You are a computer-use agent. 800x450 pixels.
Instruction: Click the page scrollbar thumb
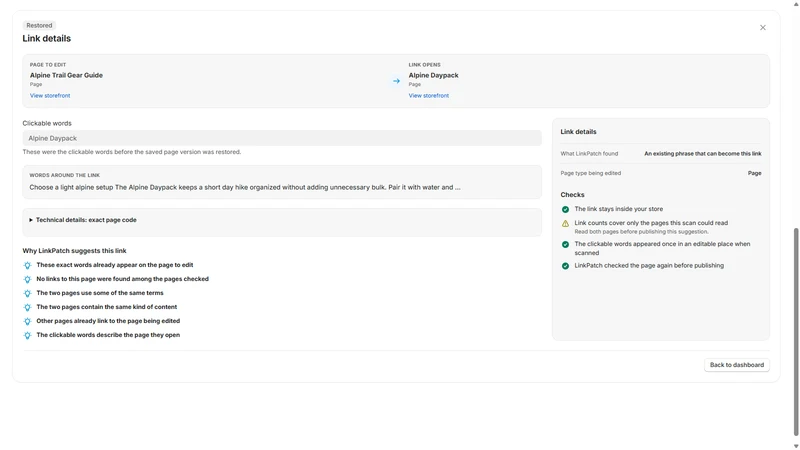click(796, 332)
